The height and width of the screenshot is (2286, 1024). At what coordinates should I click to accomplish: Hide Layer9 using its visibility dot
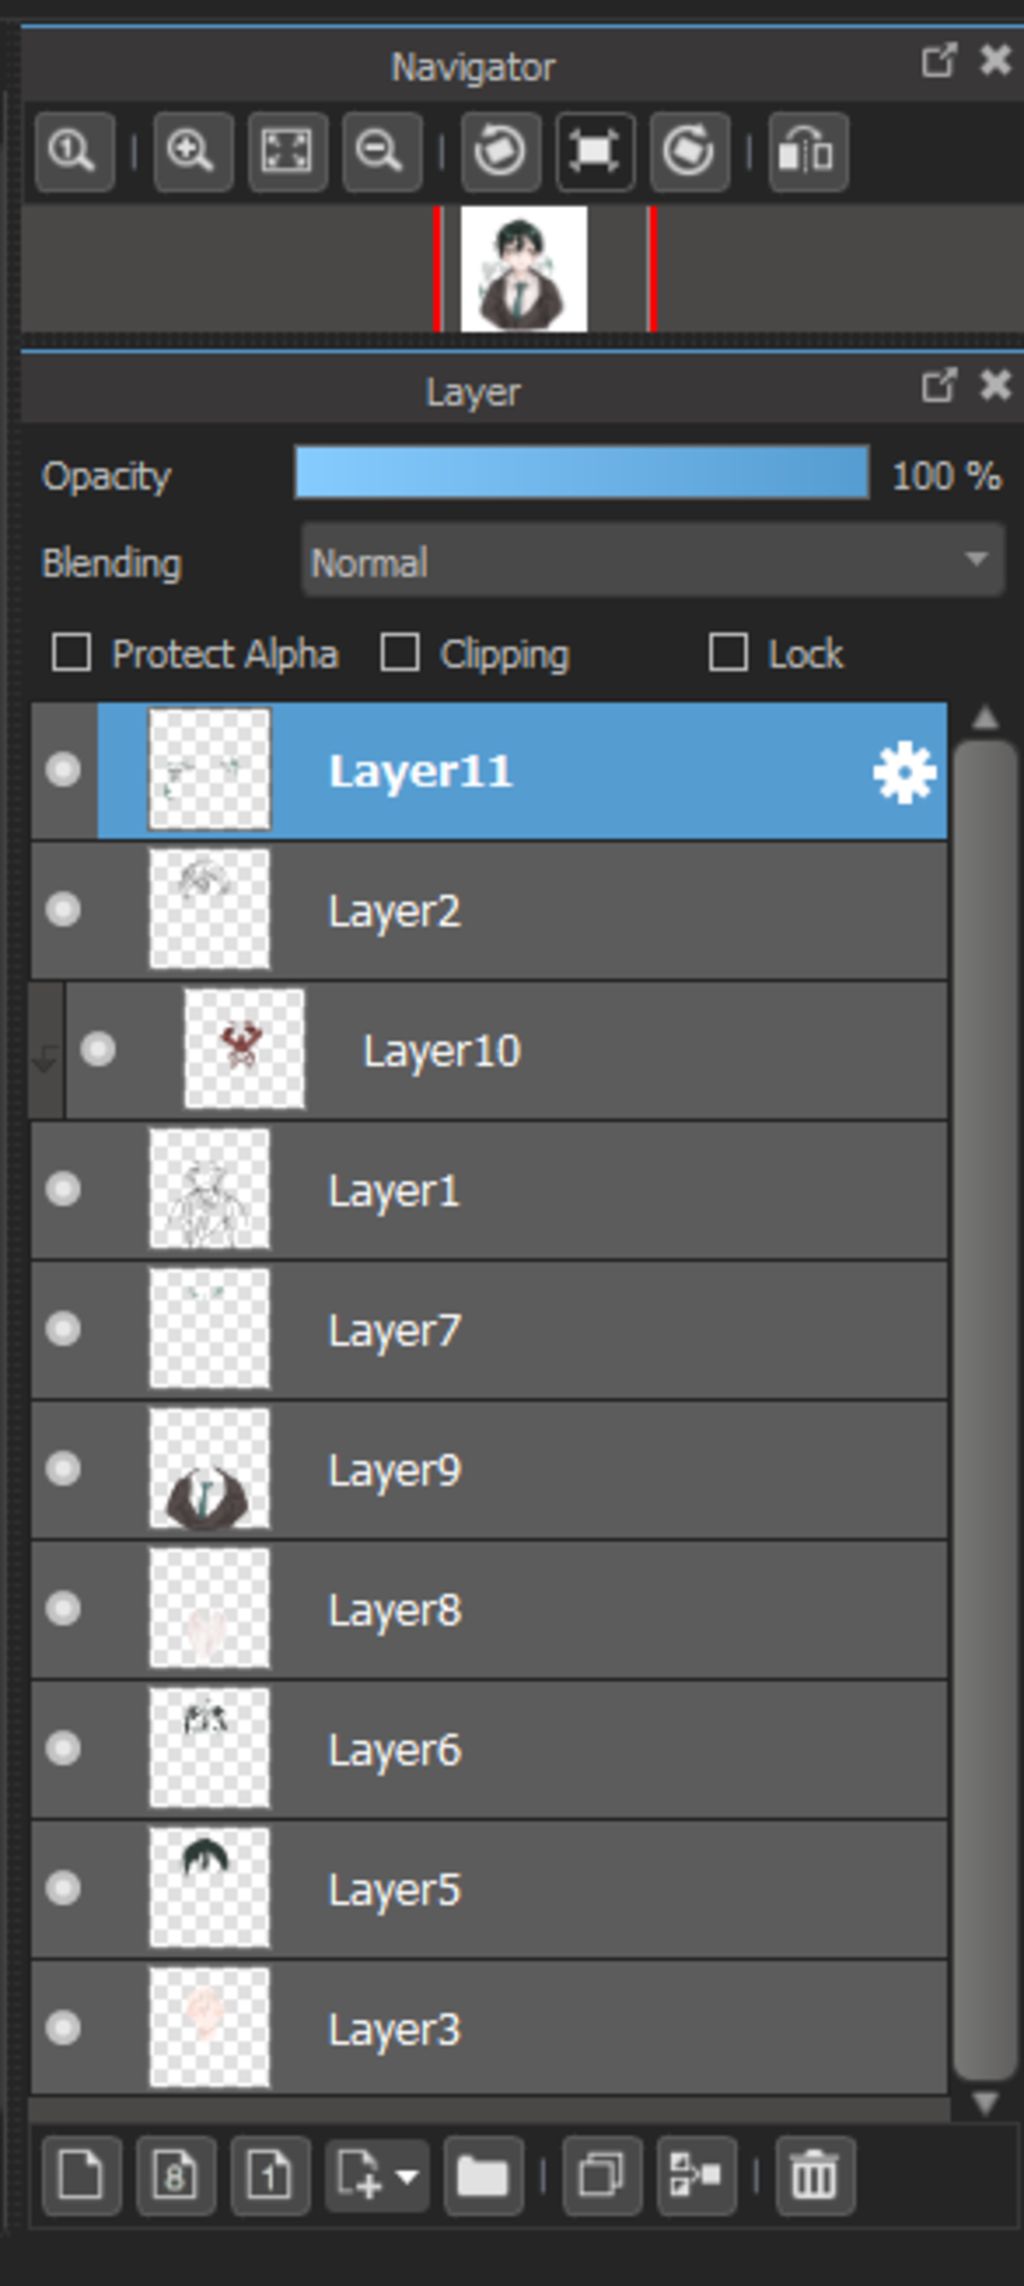64,1469
